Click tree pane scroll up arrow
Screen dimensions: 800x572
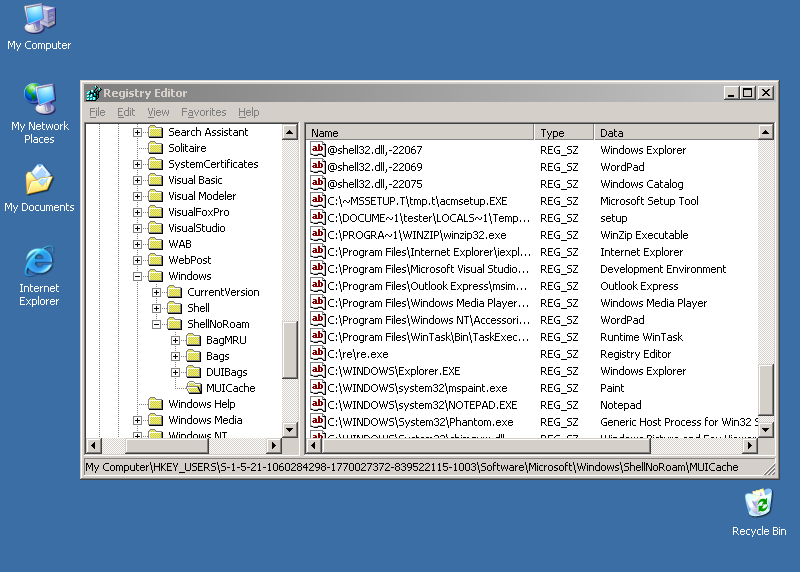pyautogui.click(x=290, y=132)
